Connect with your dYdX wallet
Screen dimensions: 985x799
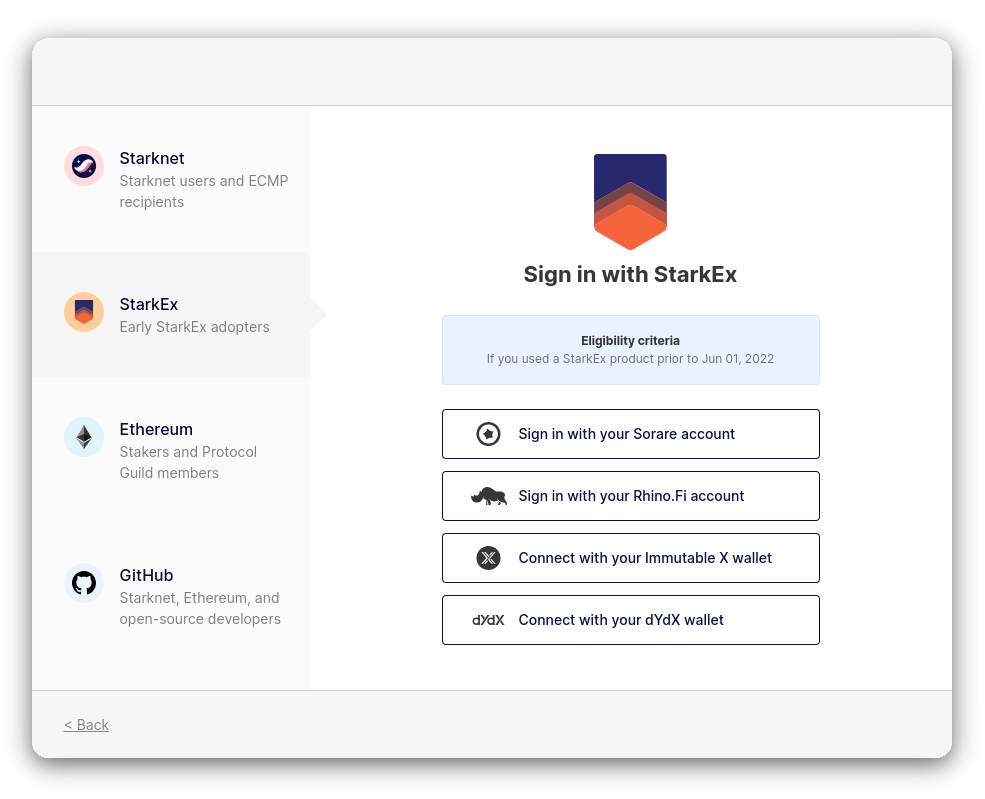[631, 620]
